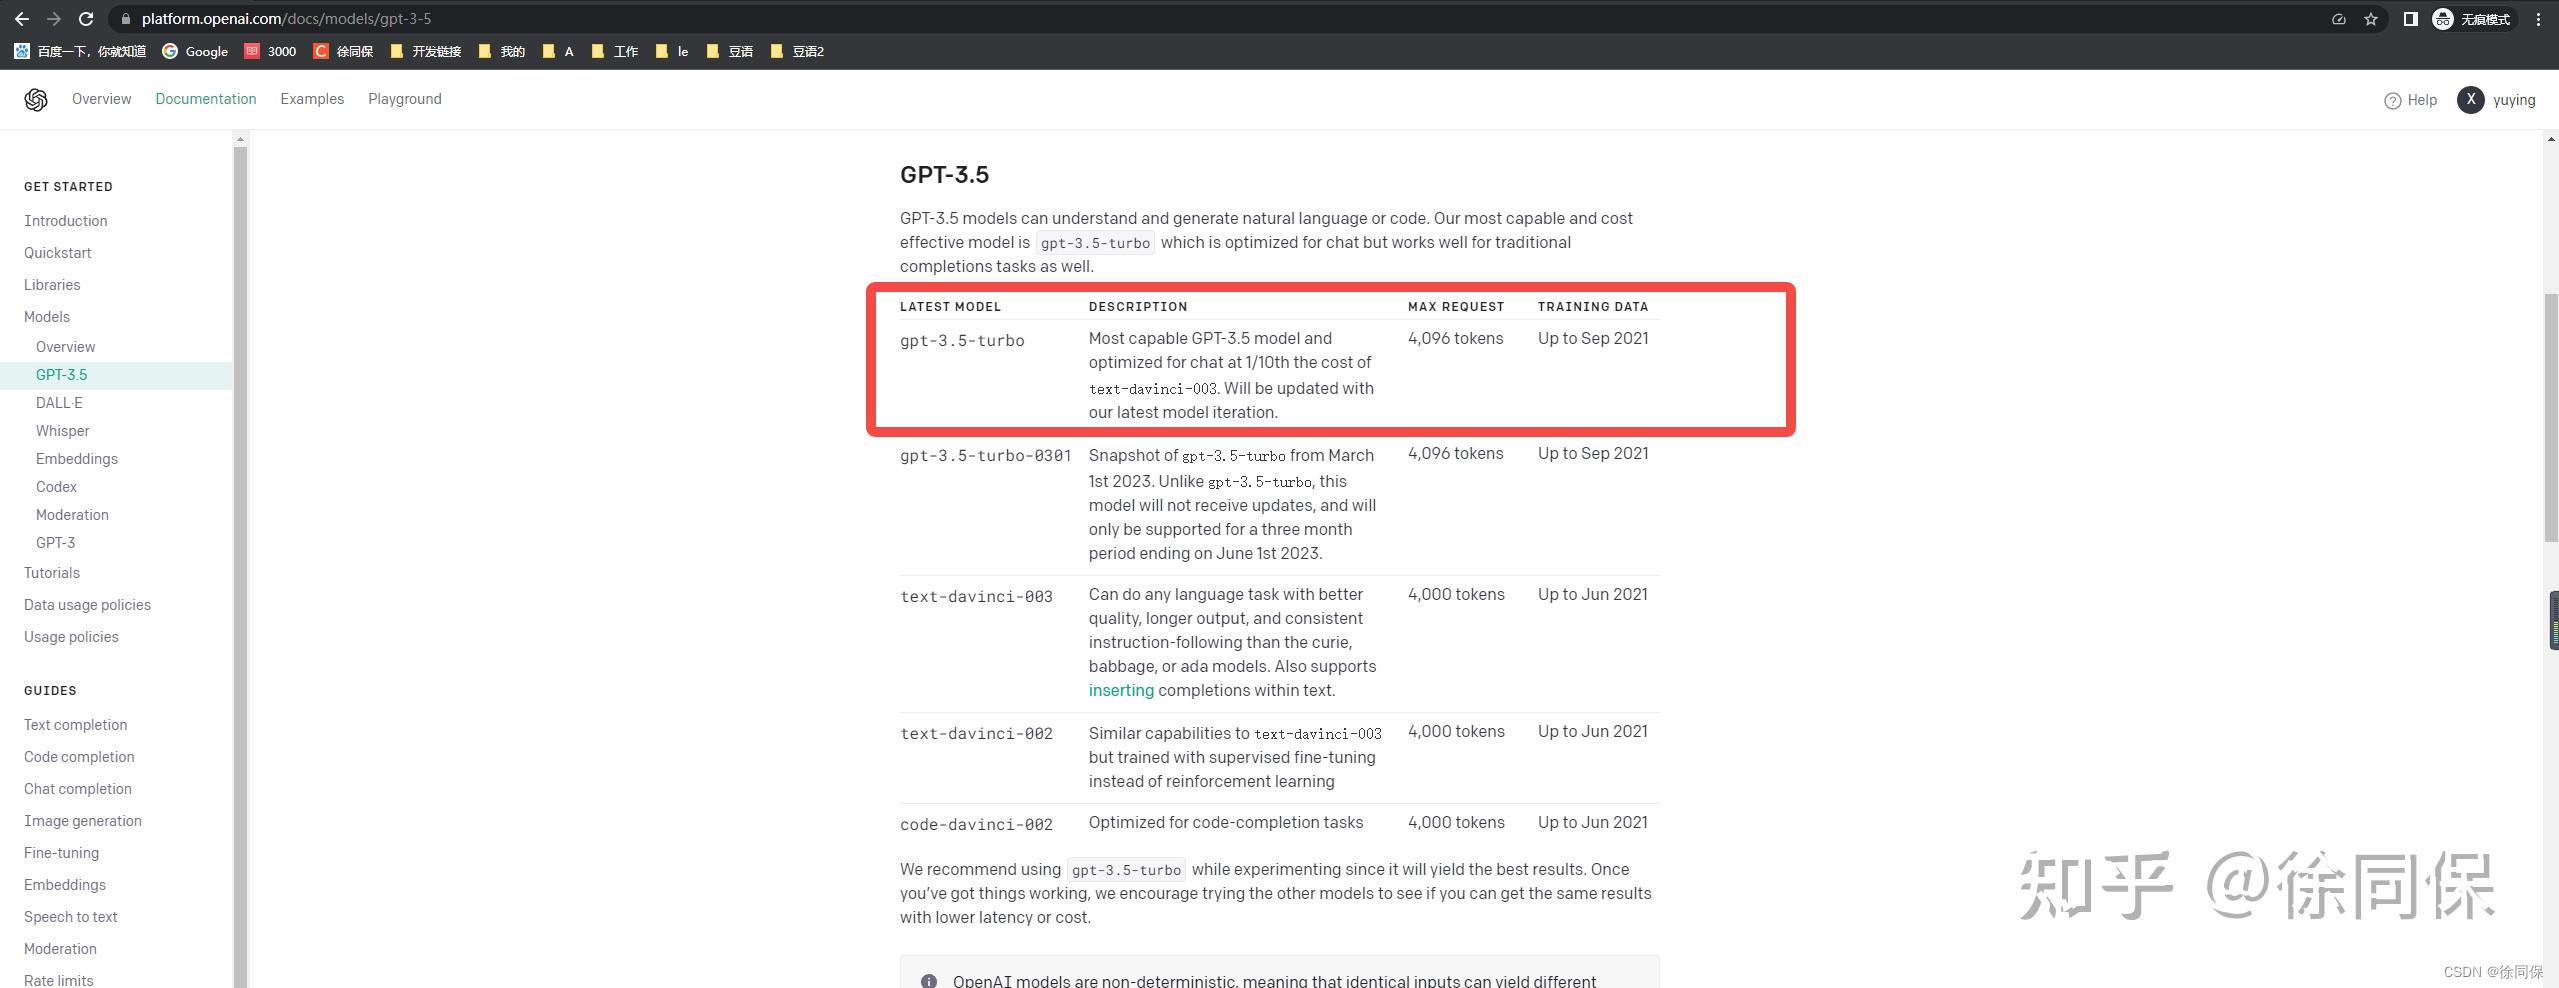Open the Google bookmark

(195, 51)
